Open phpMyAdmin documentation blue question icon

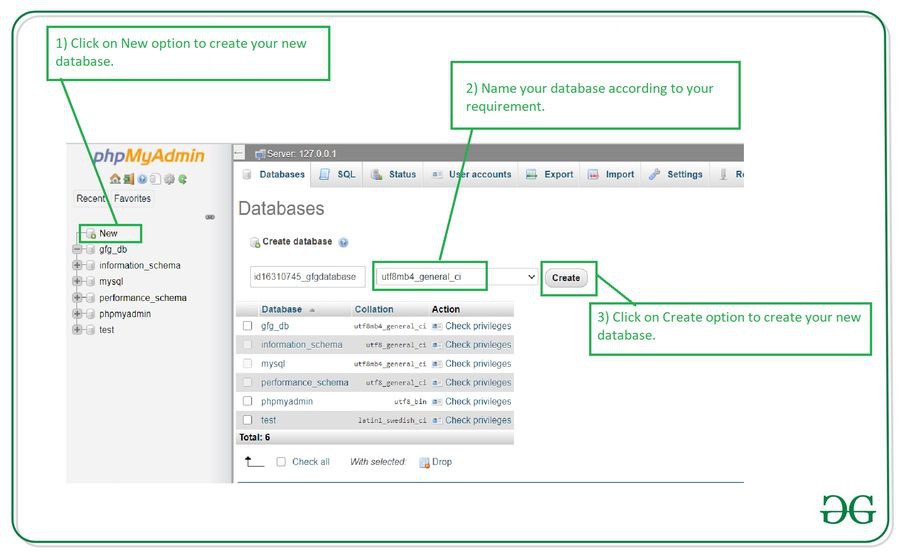[x=142, y=179]
